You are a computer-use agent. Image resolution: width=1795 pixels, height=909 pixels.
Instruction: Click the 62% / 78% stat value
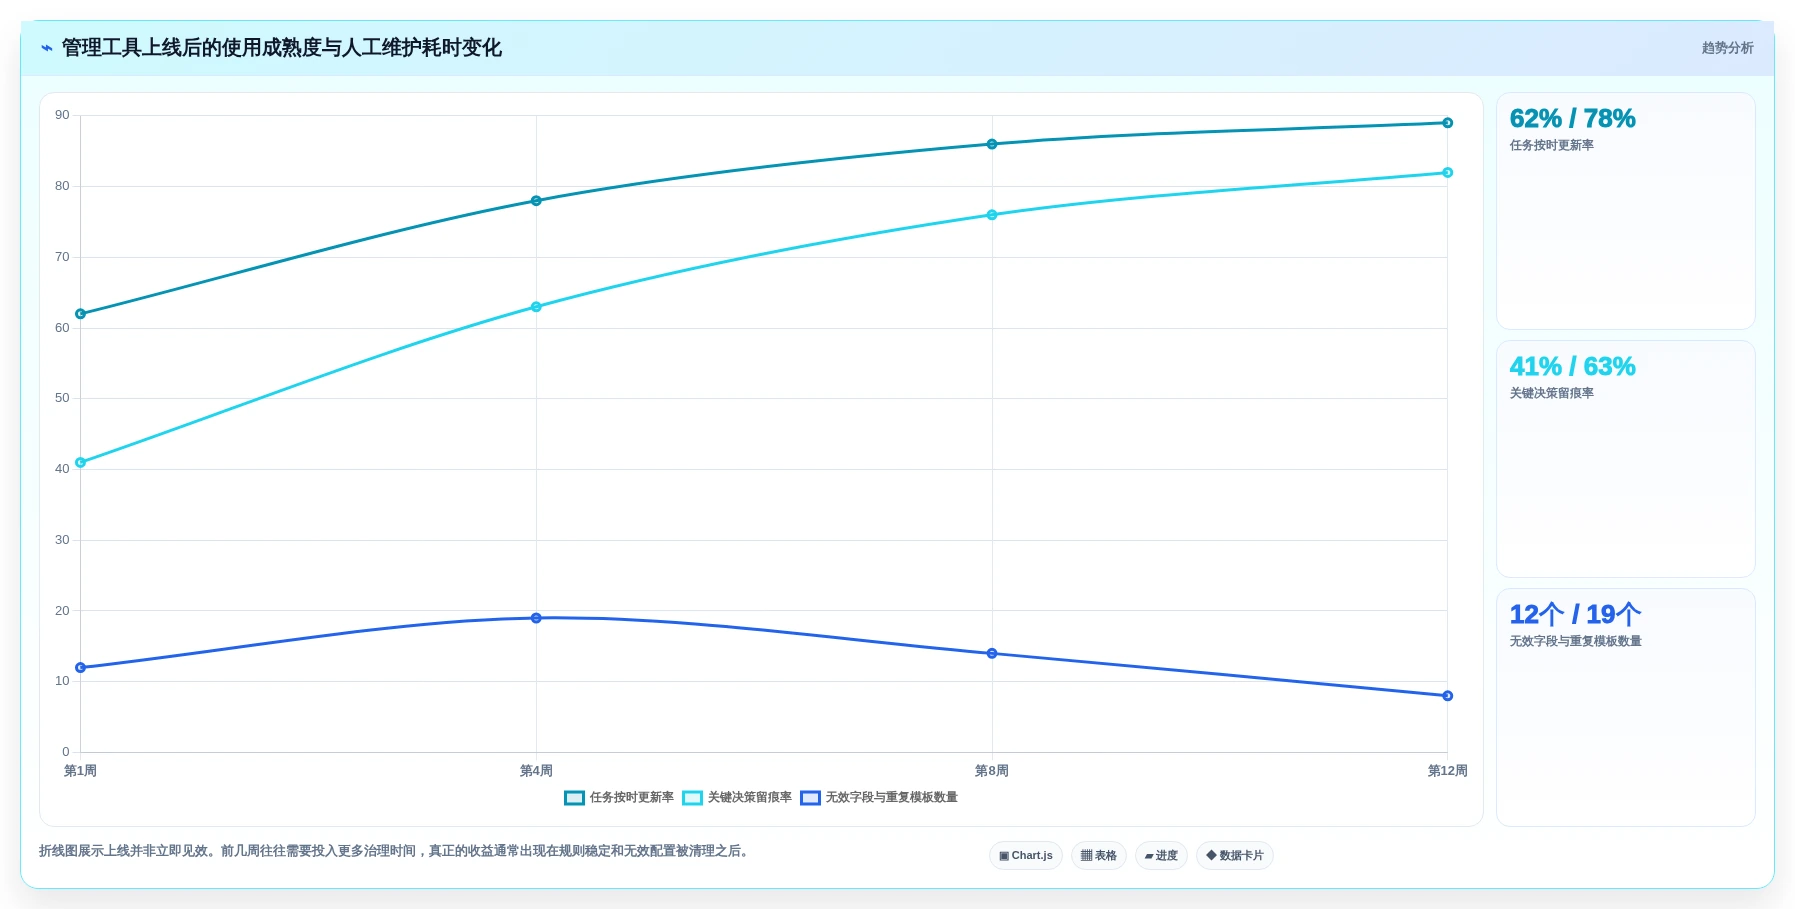(1572, 119)
